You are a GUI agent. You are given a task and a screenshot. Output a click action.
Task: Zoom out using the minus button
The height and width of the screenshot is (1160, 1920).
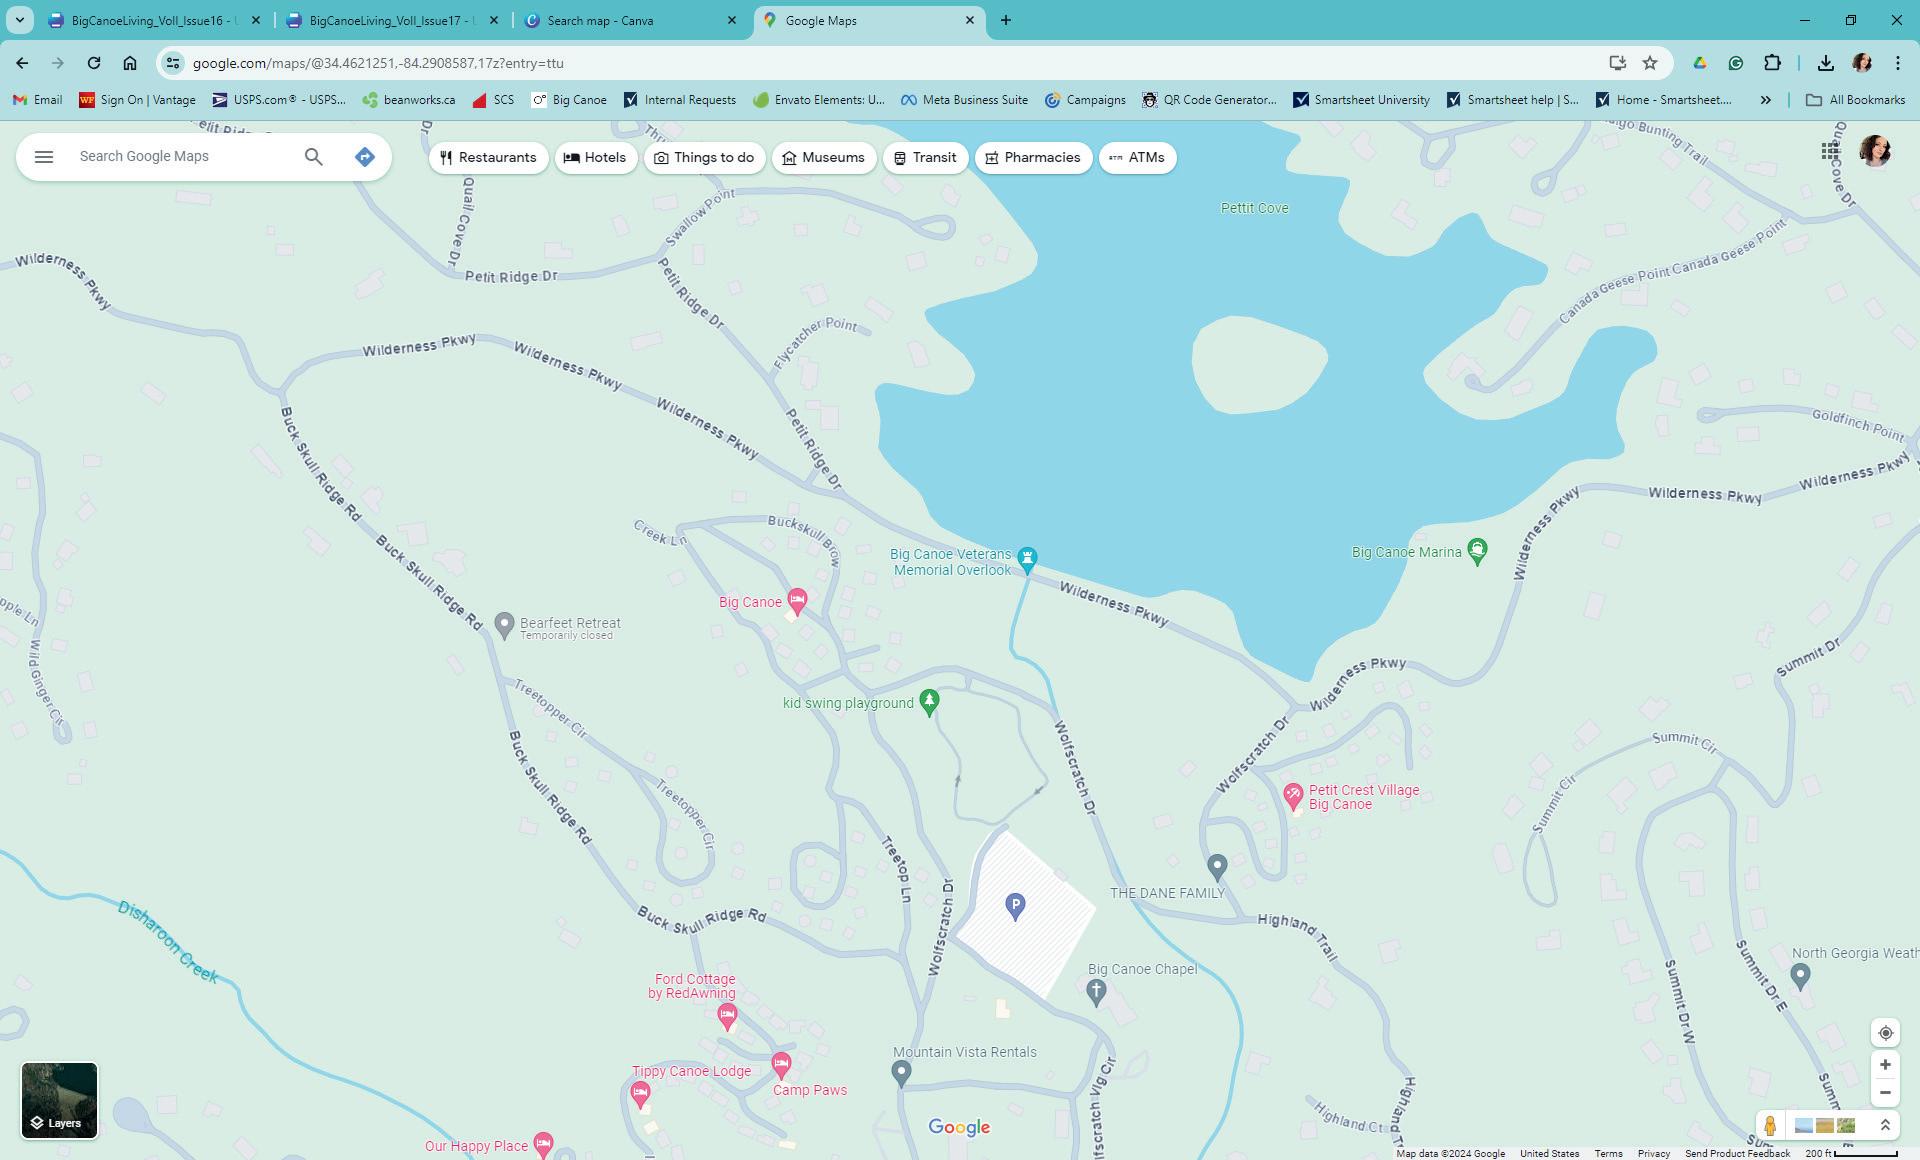(1885, 1093)
